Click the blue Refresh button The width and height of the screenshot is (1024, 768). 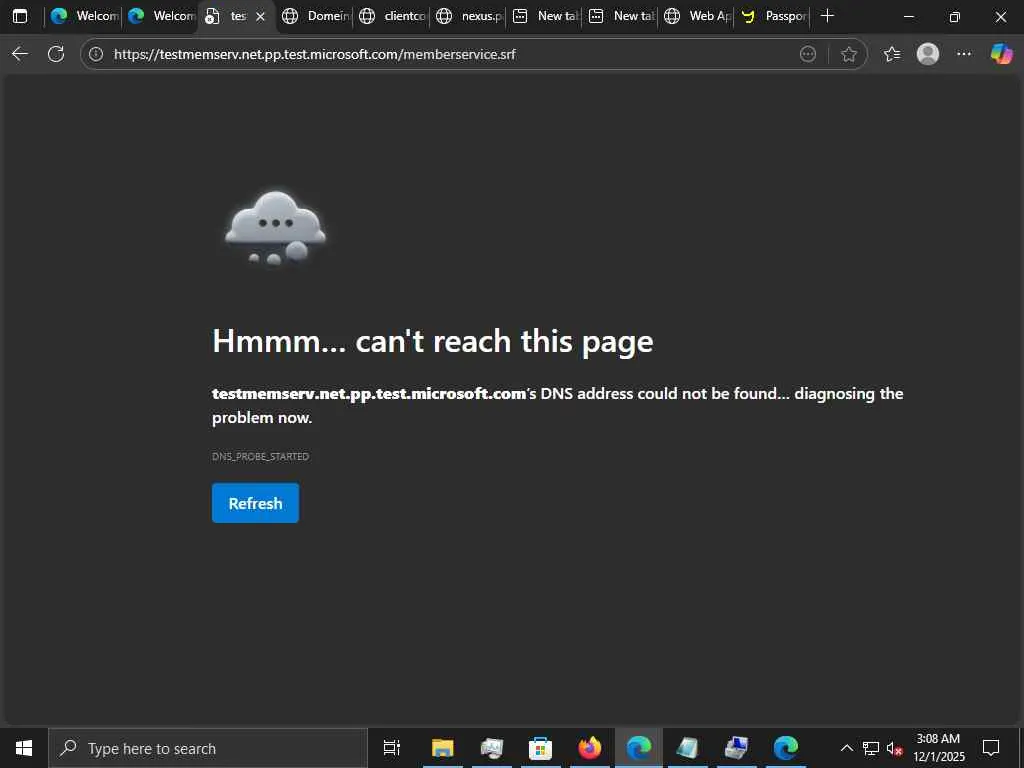[255, 503]
